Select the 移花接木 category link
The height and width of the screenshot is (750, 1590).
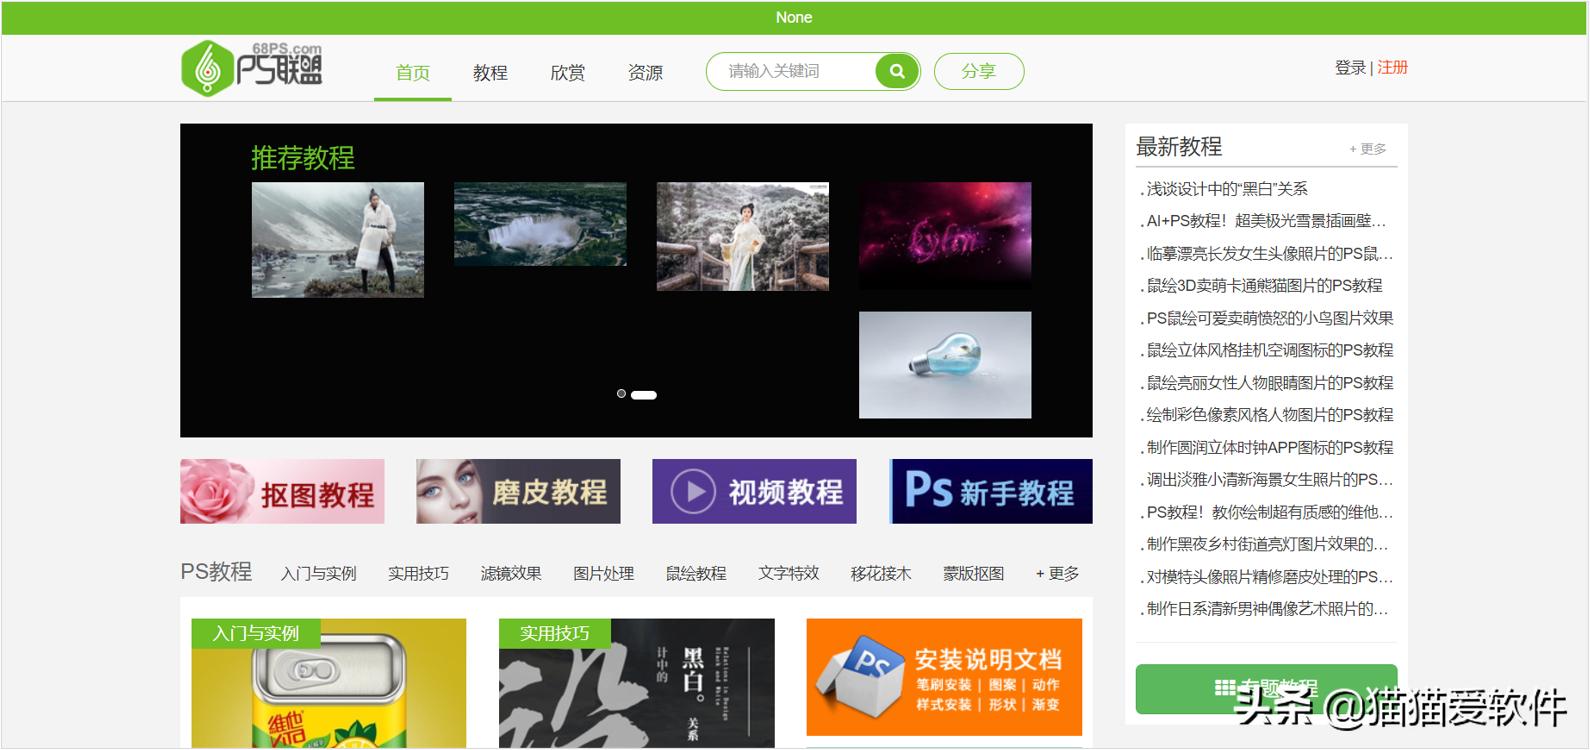coord(881,574)
